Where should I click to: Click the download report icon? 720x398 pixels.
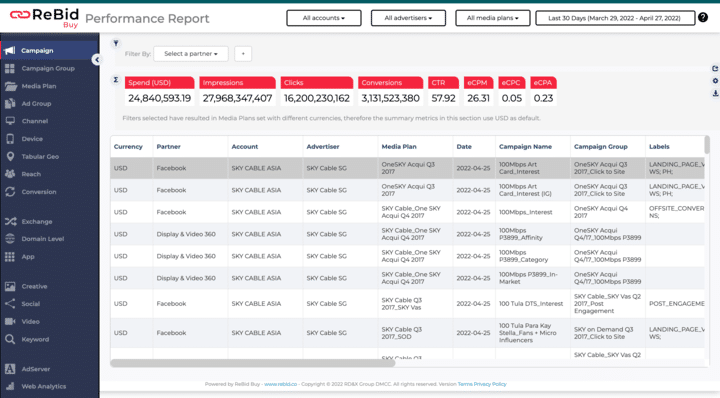(715, 93)
